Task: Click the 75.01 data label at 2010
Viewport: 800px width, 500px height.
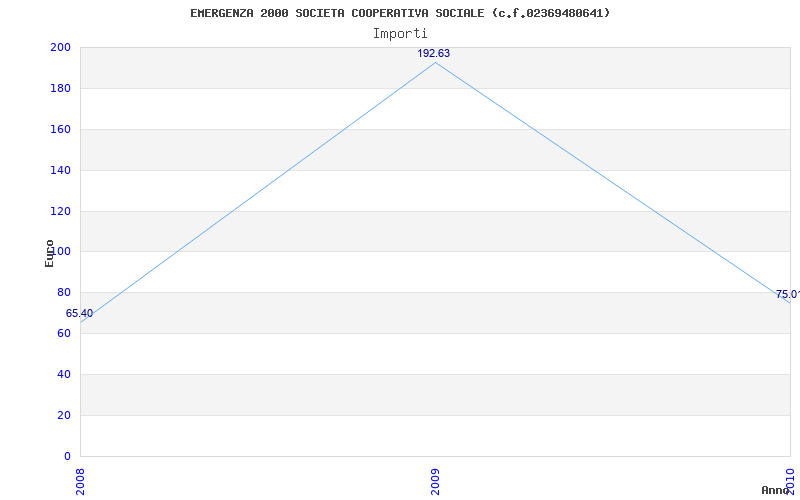Action: (788, 294)
